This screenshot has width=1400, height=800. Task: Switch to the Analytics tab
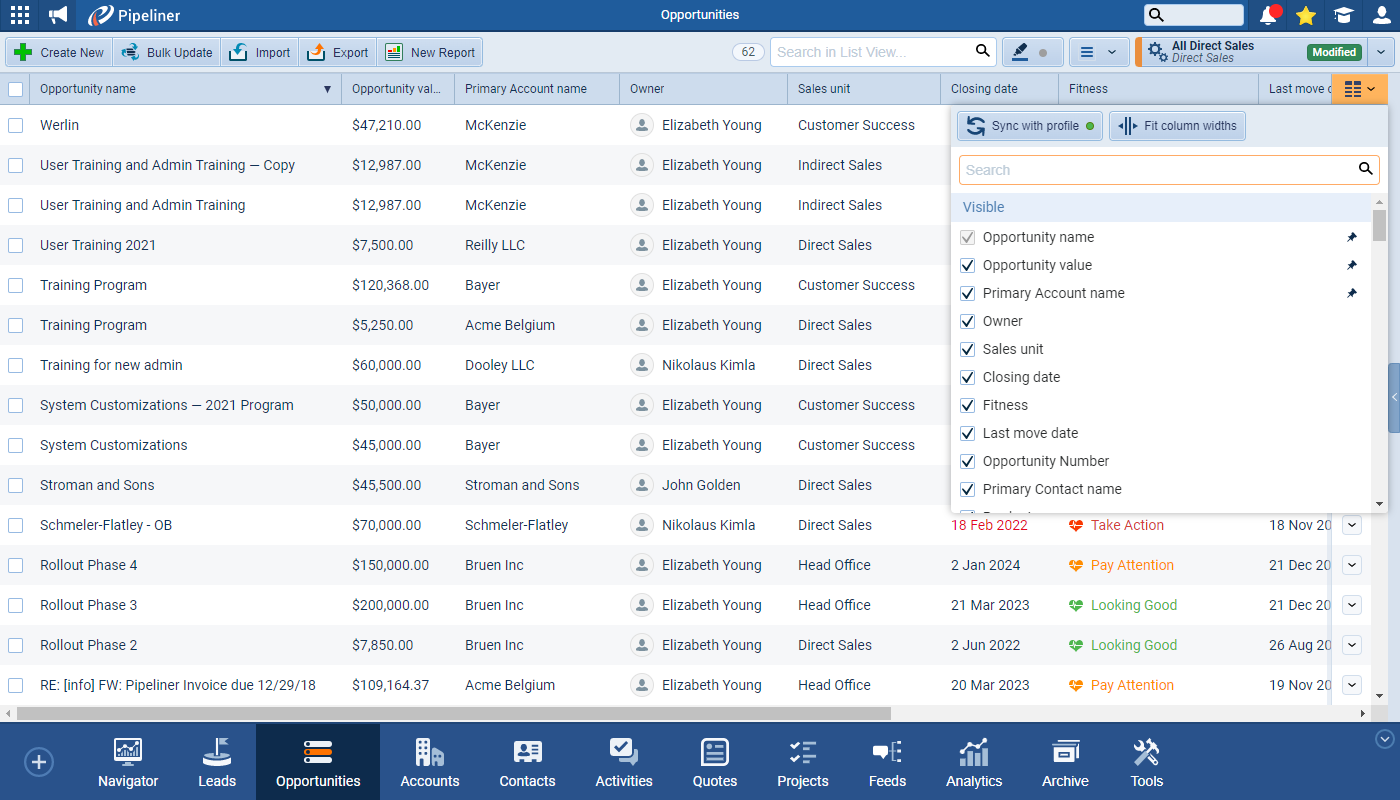click(x=974, y=763)
